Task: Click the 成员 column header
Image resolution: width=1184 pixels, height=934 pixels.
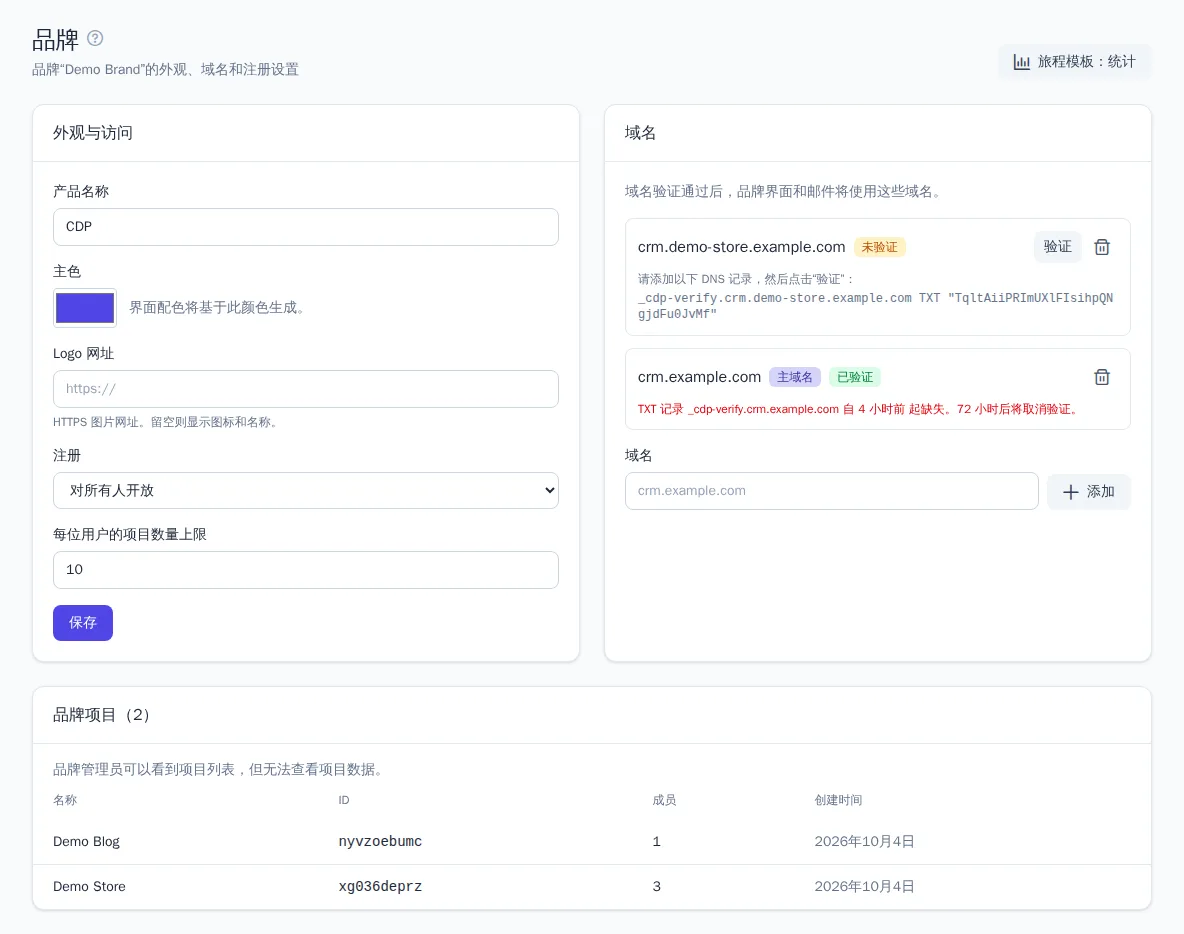Action: click(664, 800)
